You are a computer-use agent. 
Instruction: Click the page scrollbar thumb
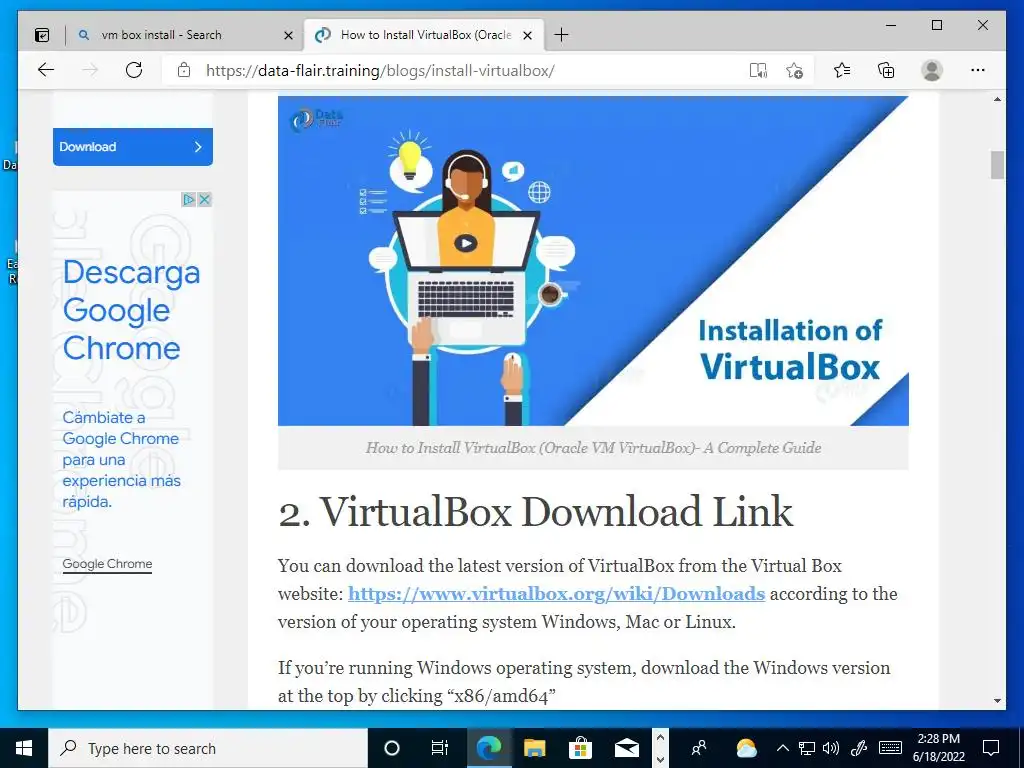coord(997,165)
